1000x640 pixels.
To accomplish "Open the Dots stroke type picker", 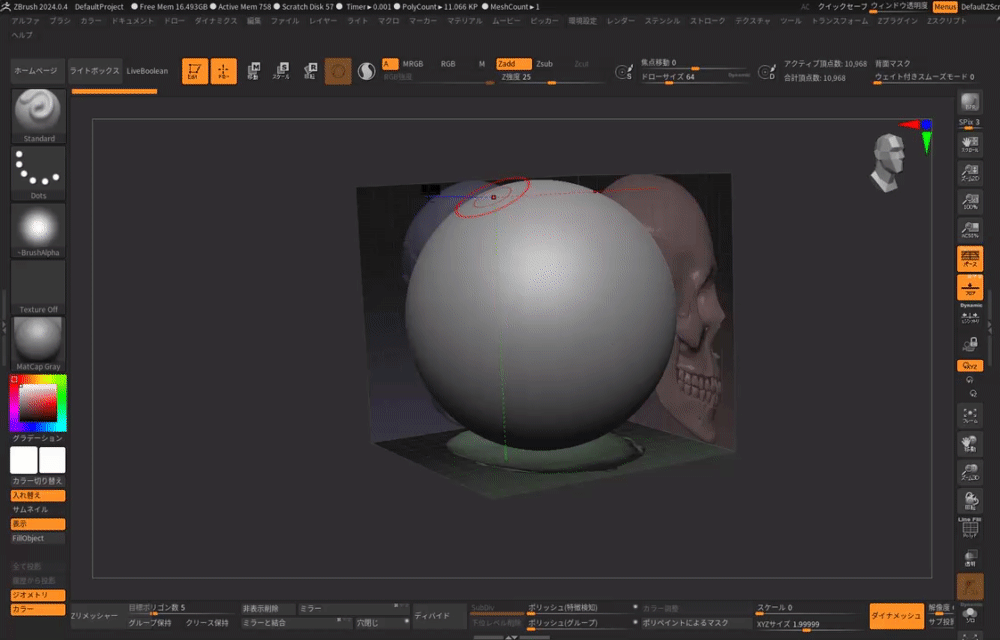I will tap(39, 170).
